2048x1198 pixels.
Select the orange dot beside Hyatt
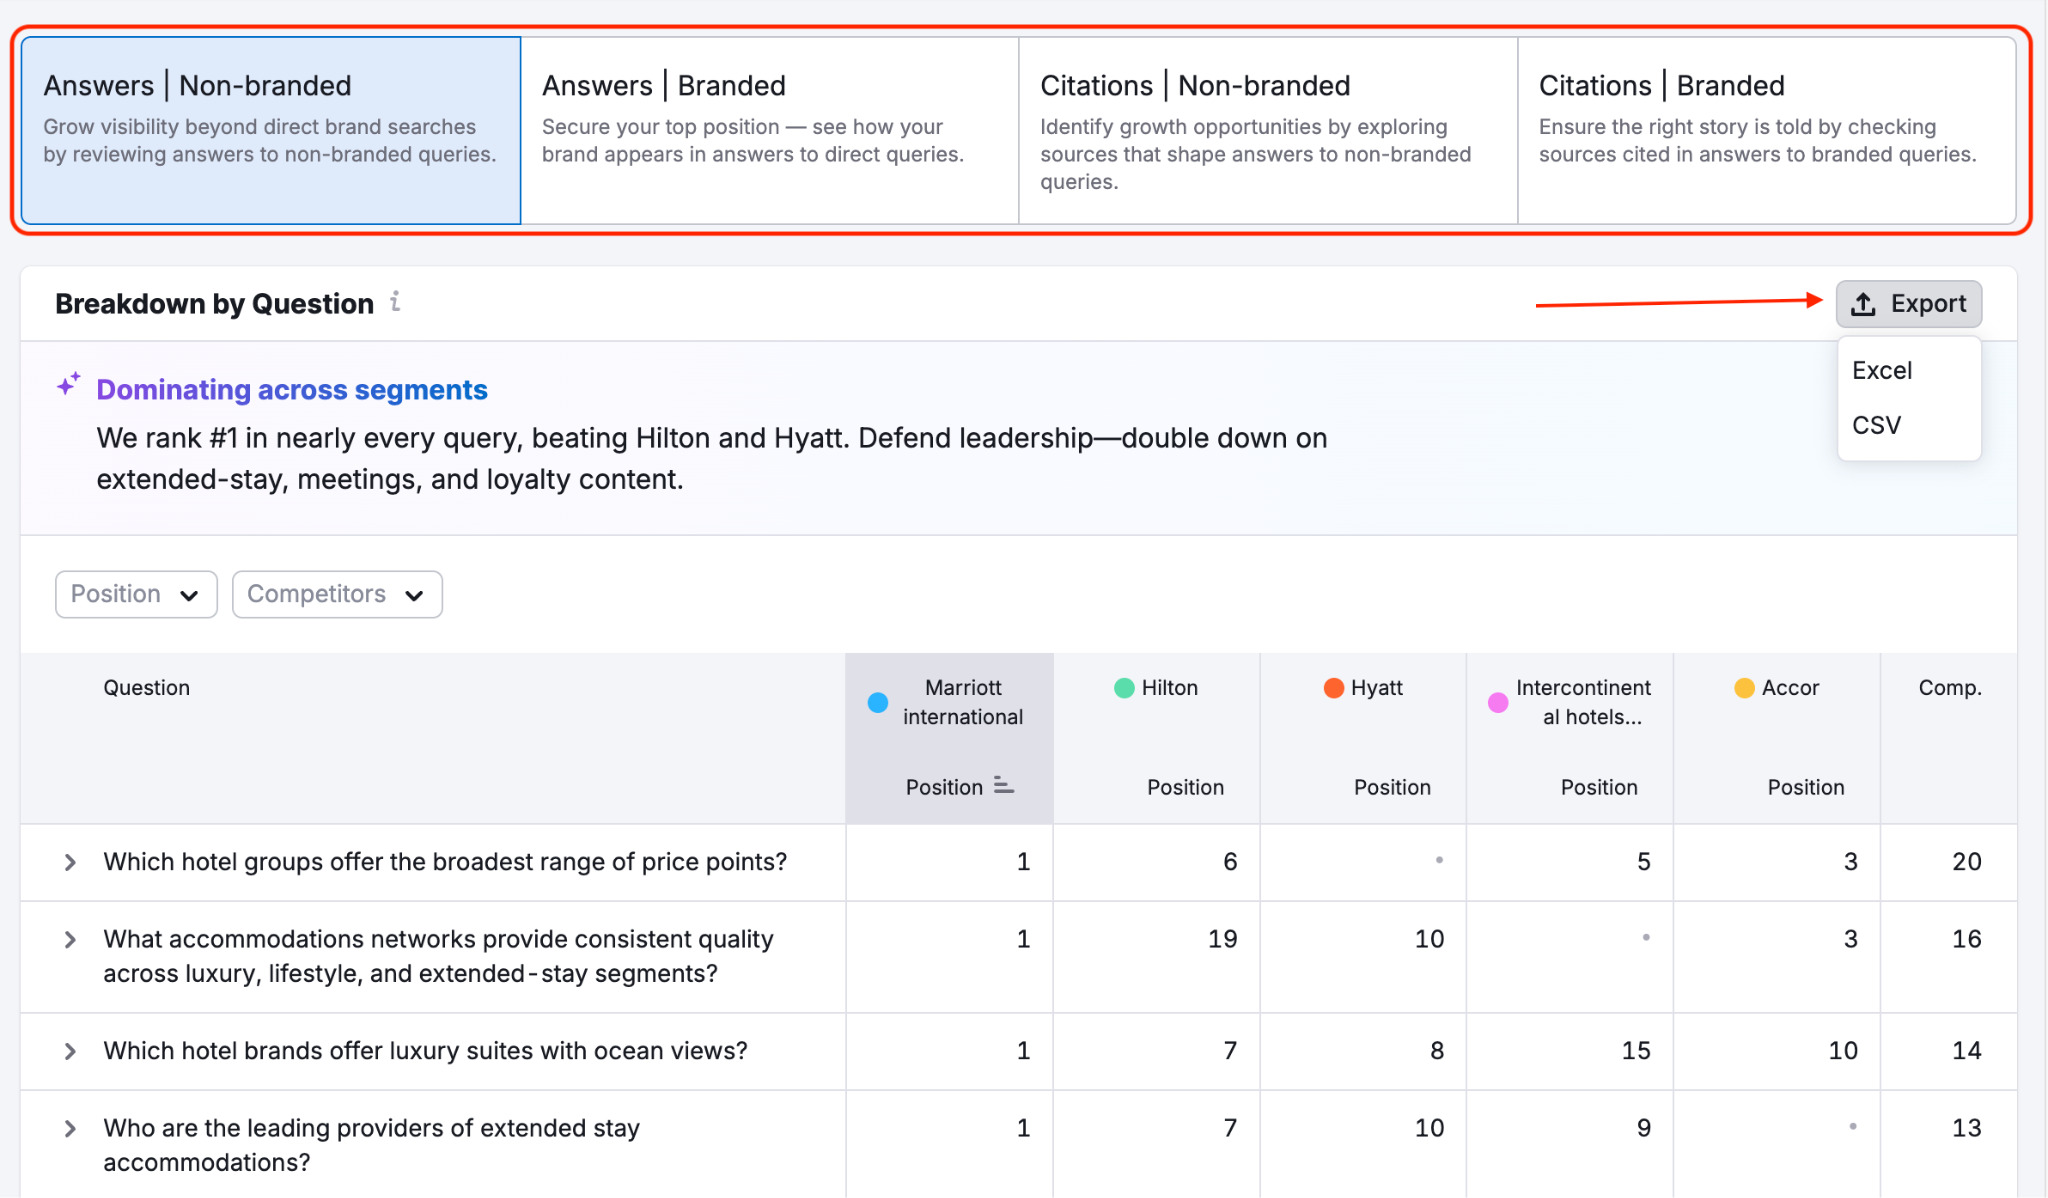tap(1332, 687)
